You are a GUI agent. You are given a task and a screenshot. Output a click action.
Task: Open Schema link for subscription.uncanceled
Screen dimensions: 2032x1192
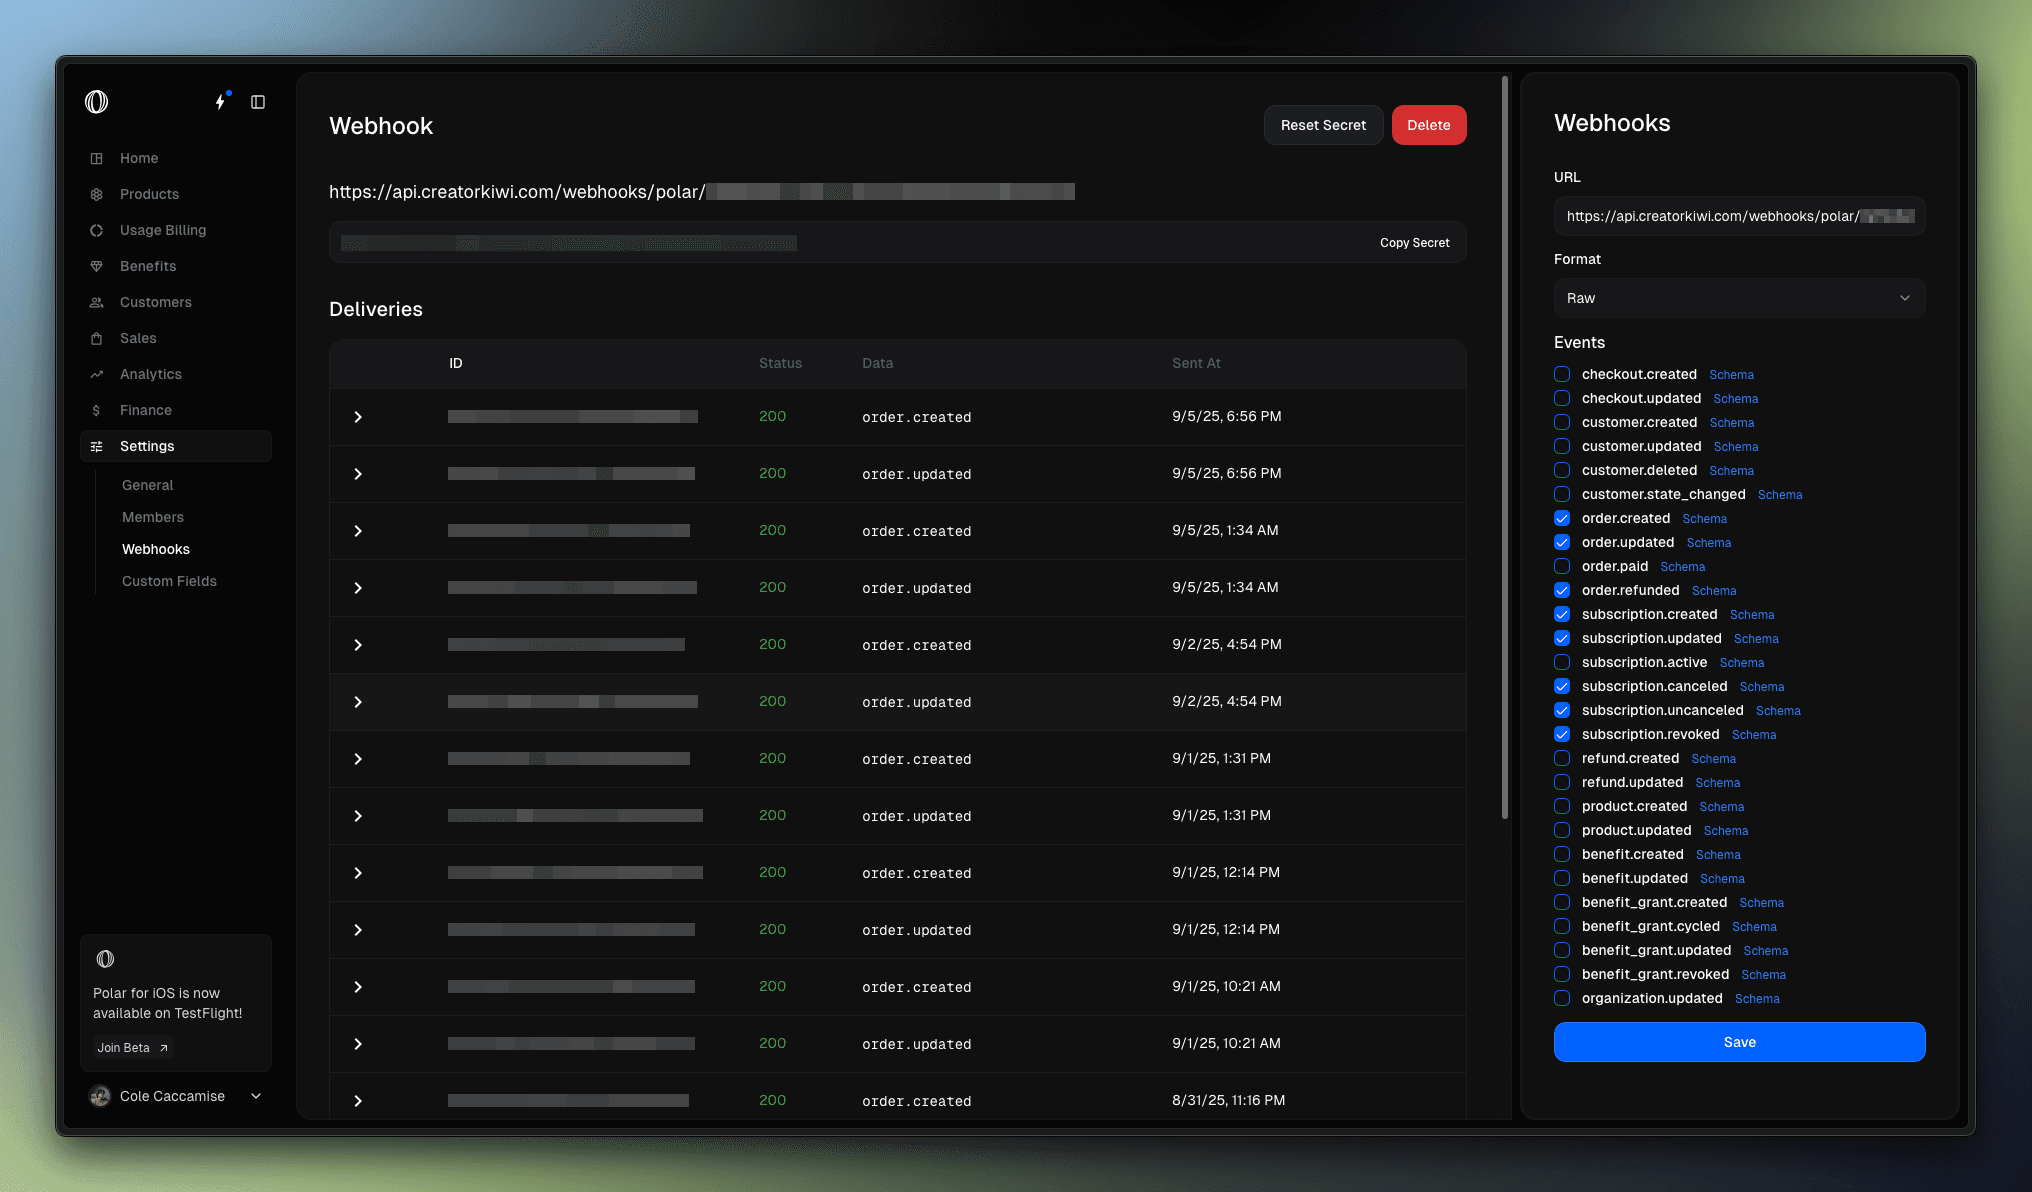1778,711
